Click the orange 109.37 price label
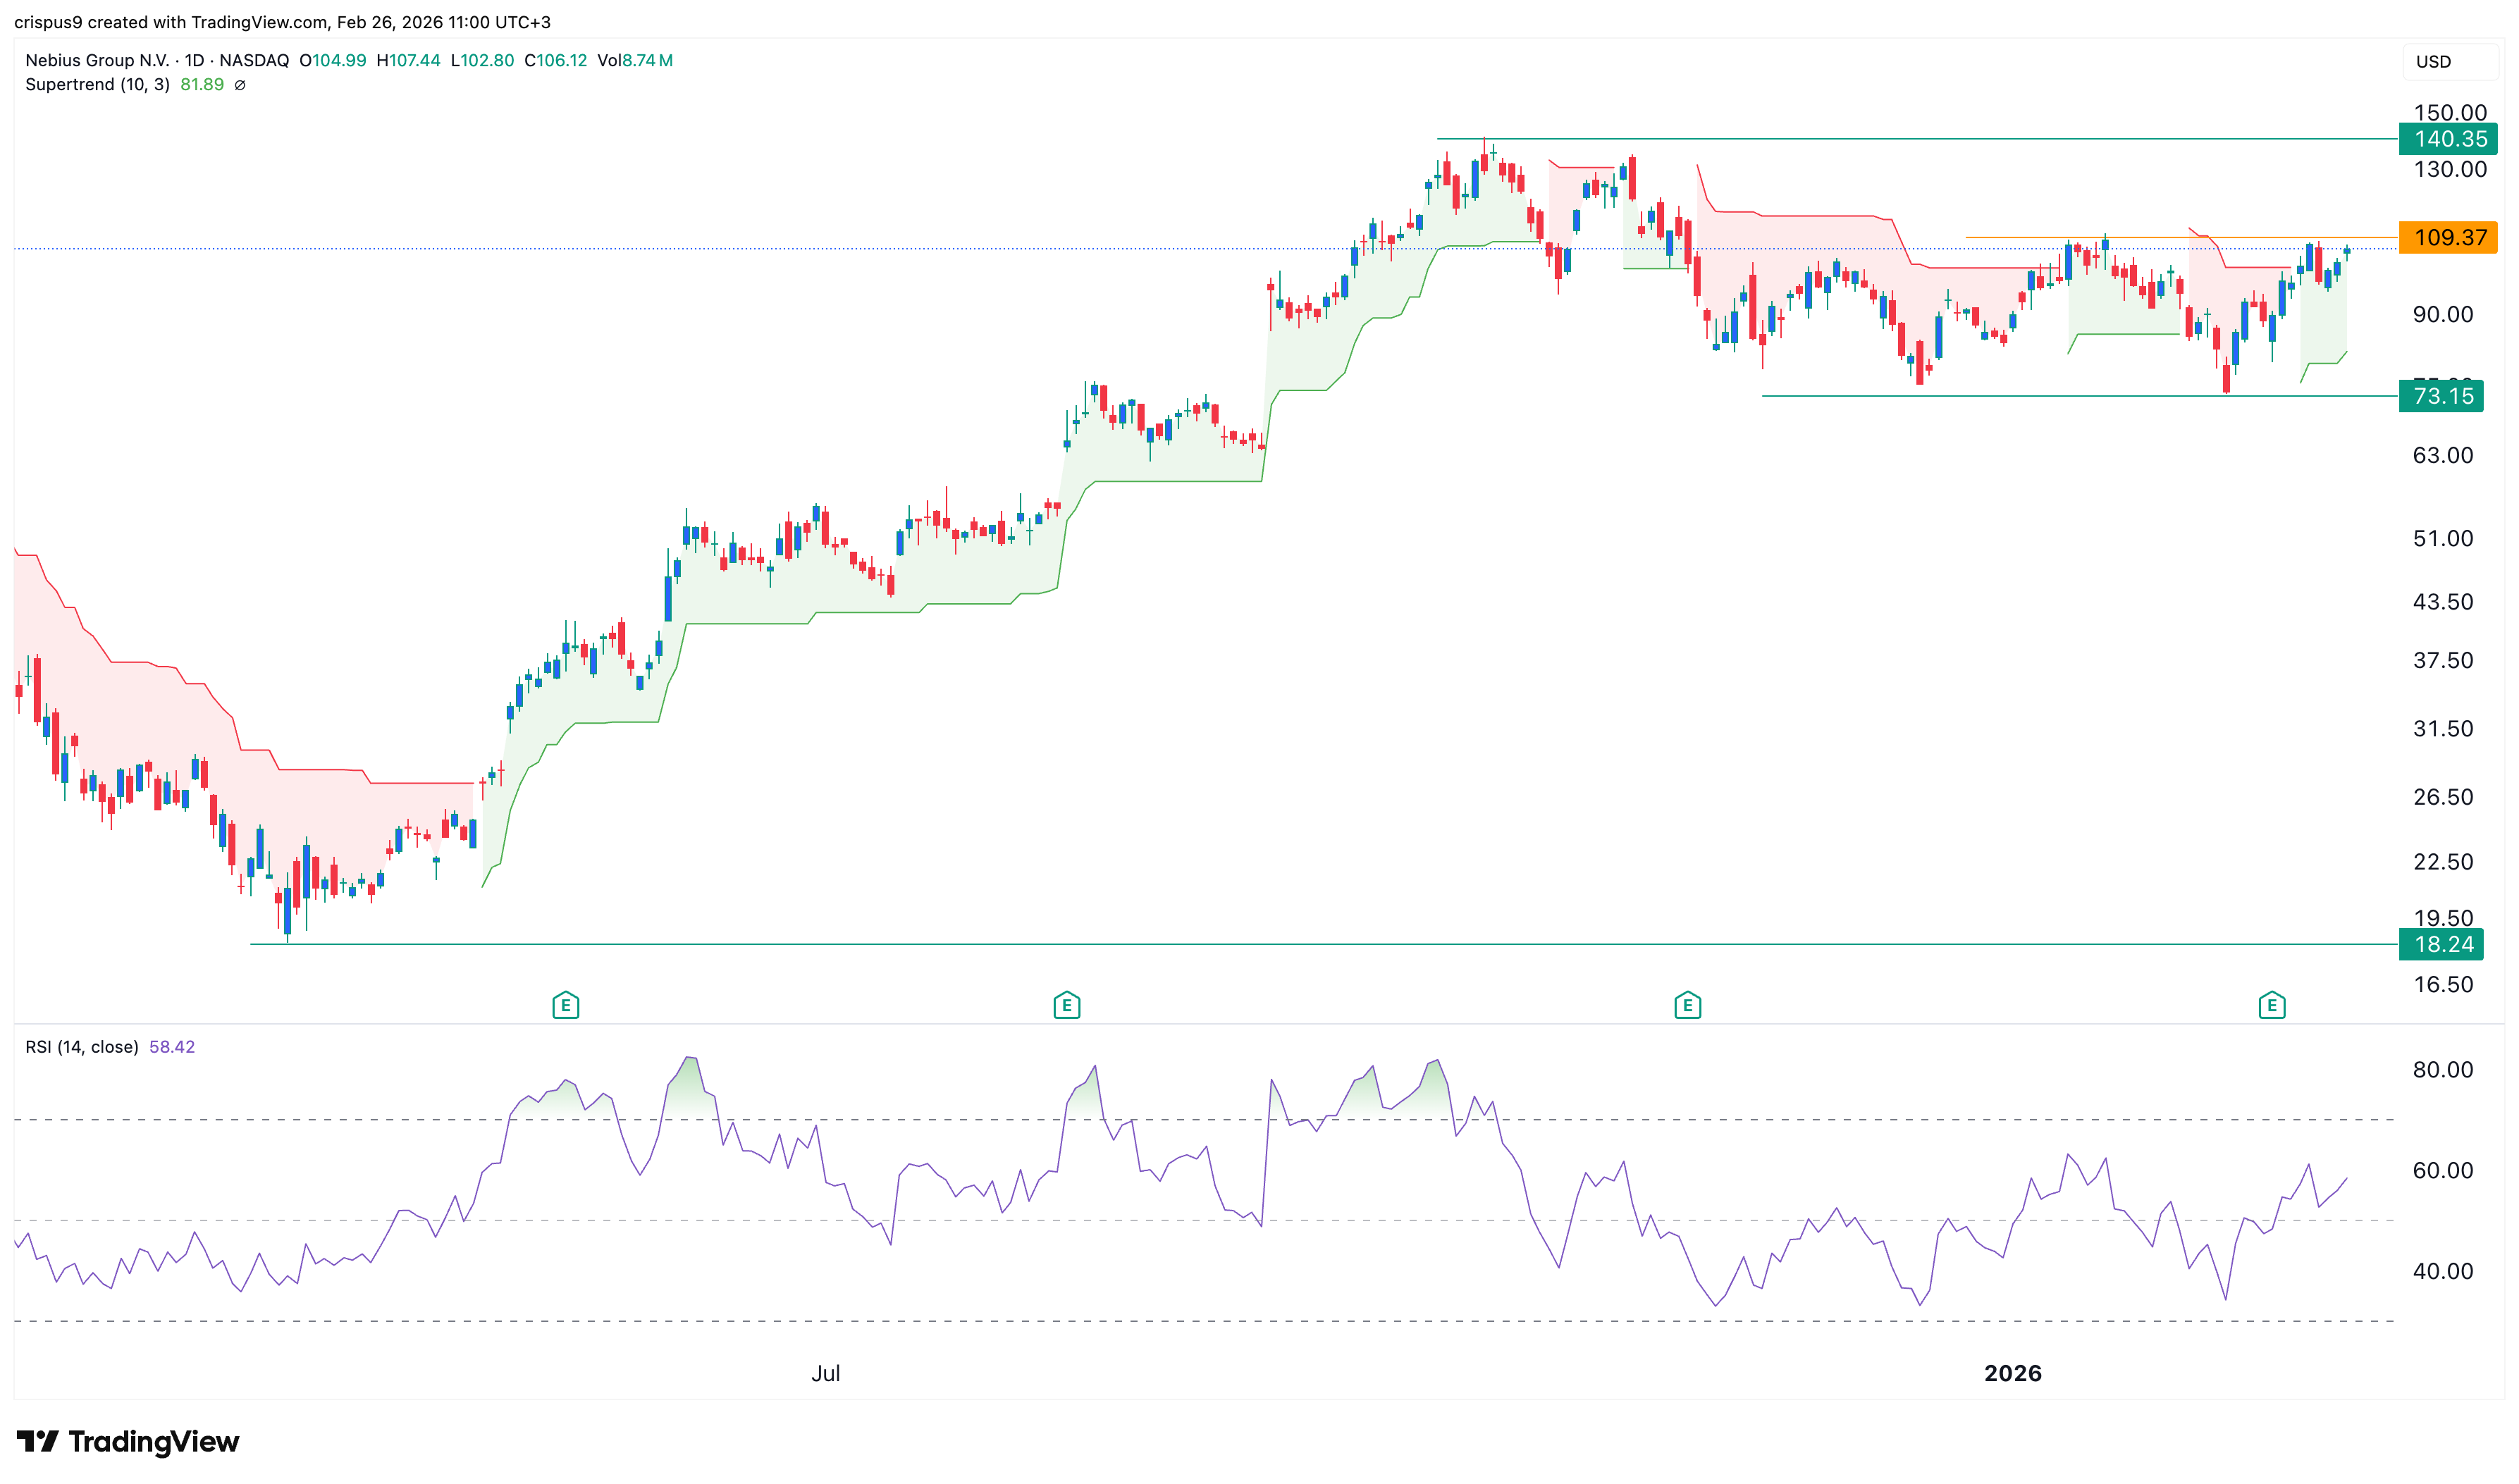 pos(2448,237)
